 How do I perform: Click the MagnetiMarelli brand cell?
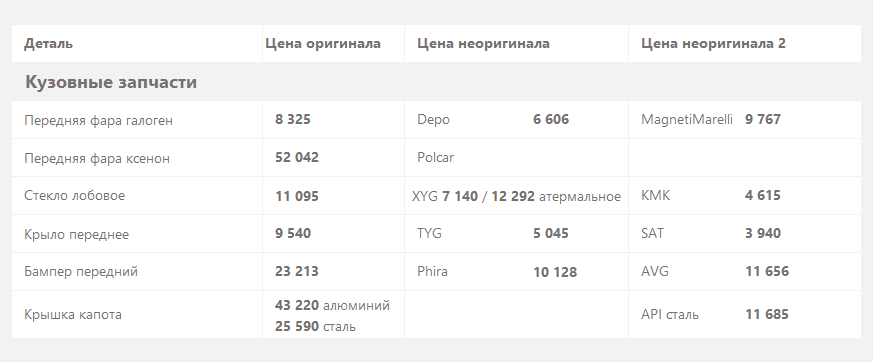[x=687, y=119]
